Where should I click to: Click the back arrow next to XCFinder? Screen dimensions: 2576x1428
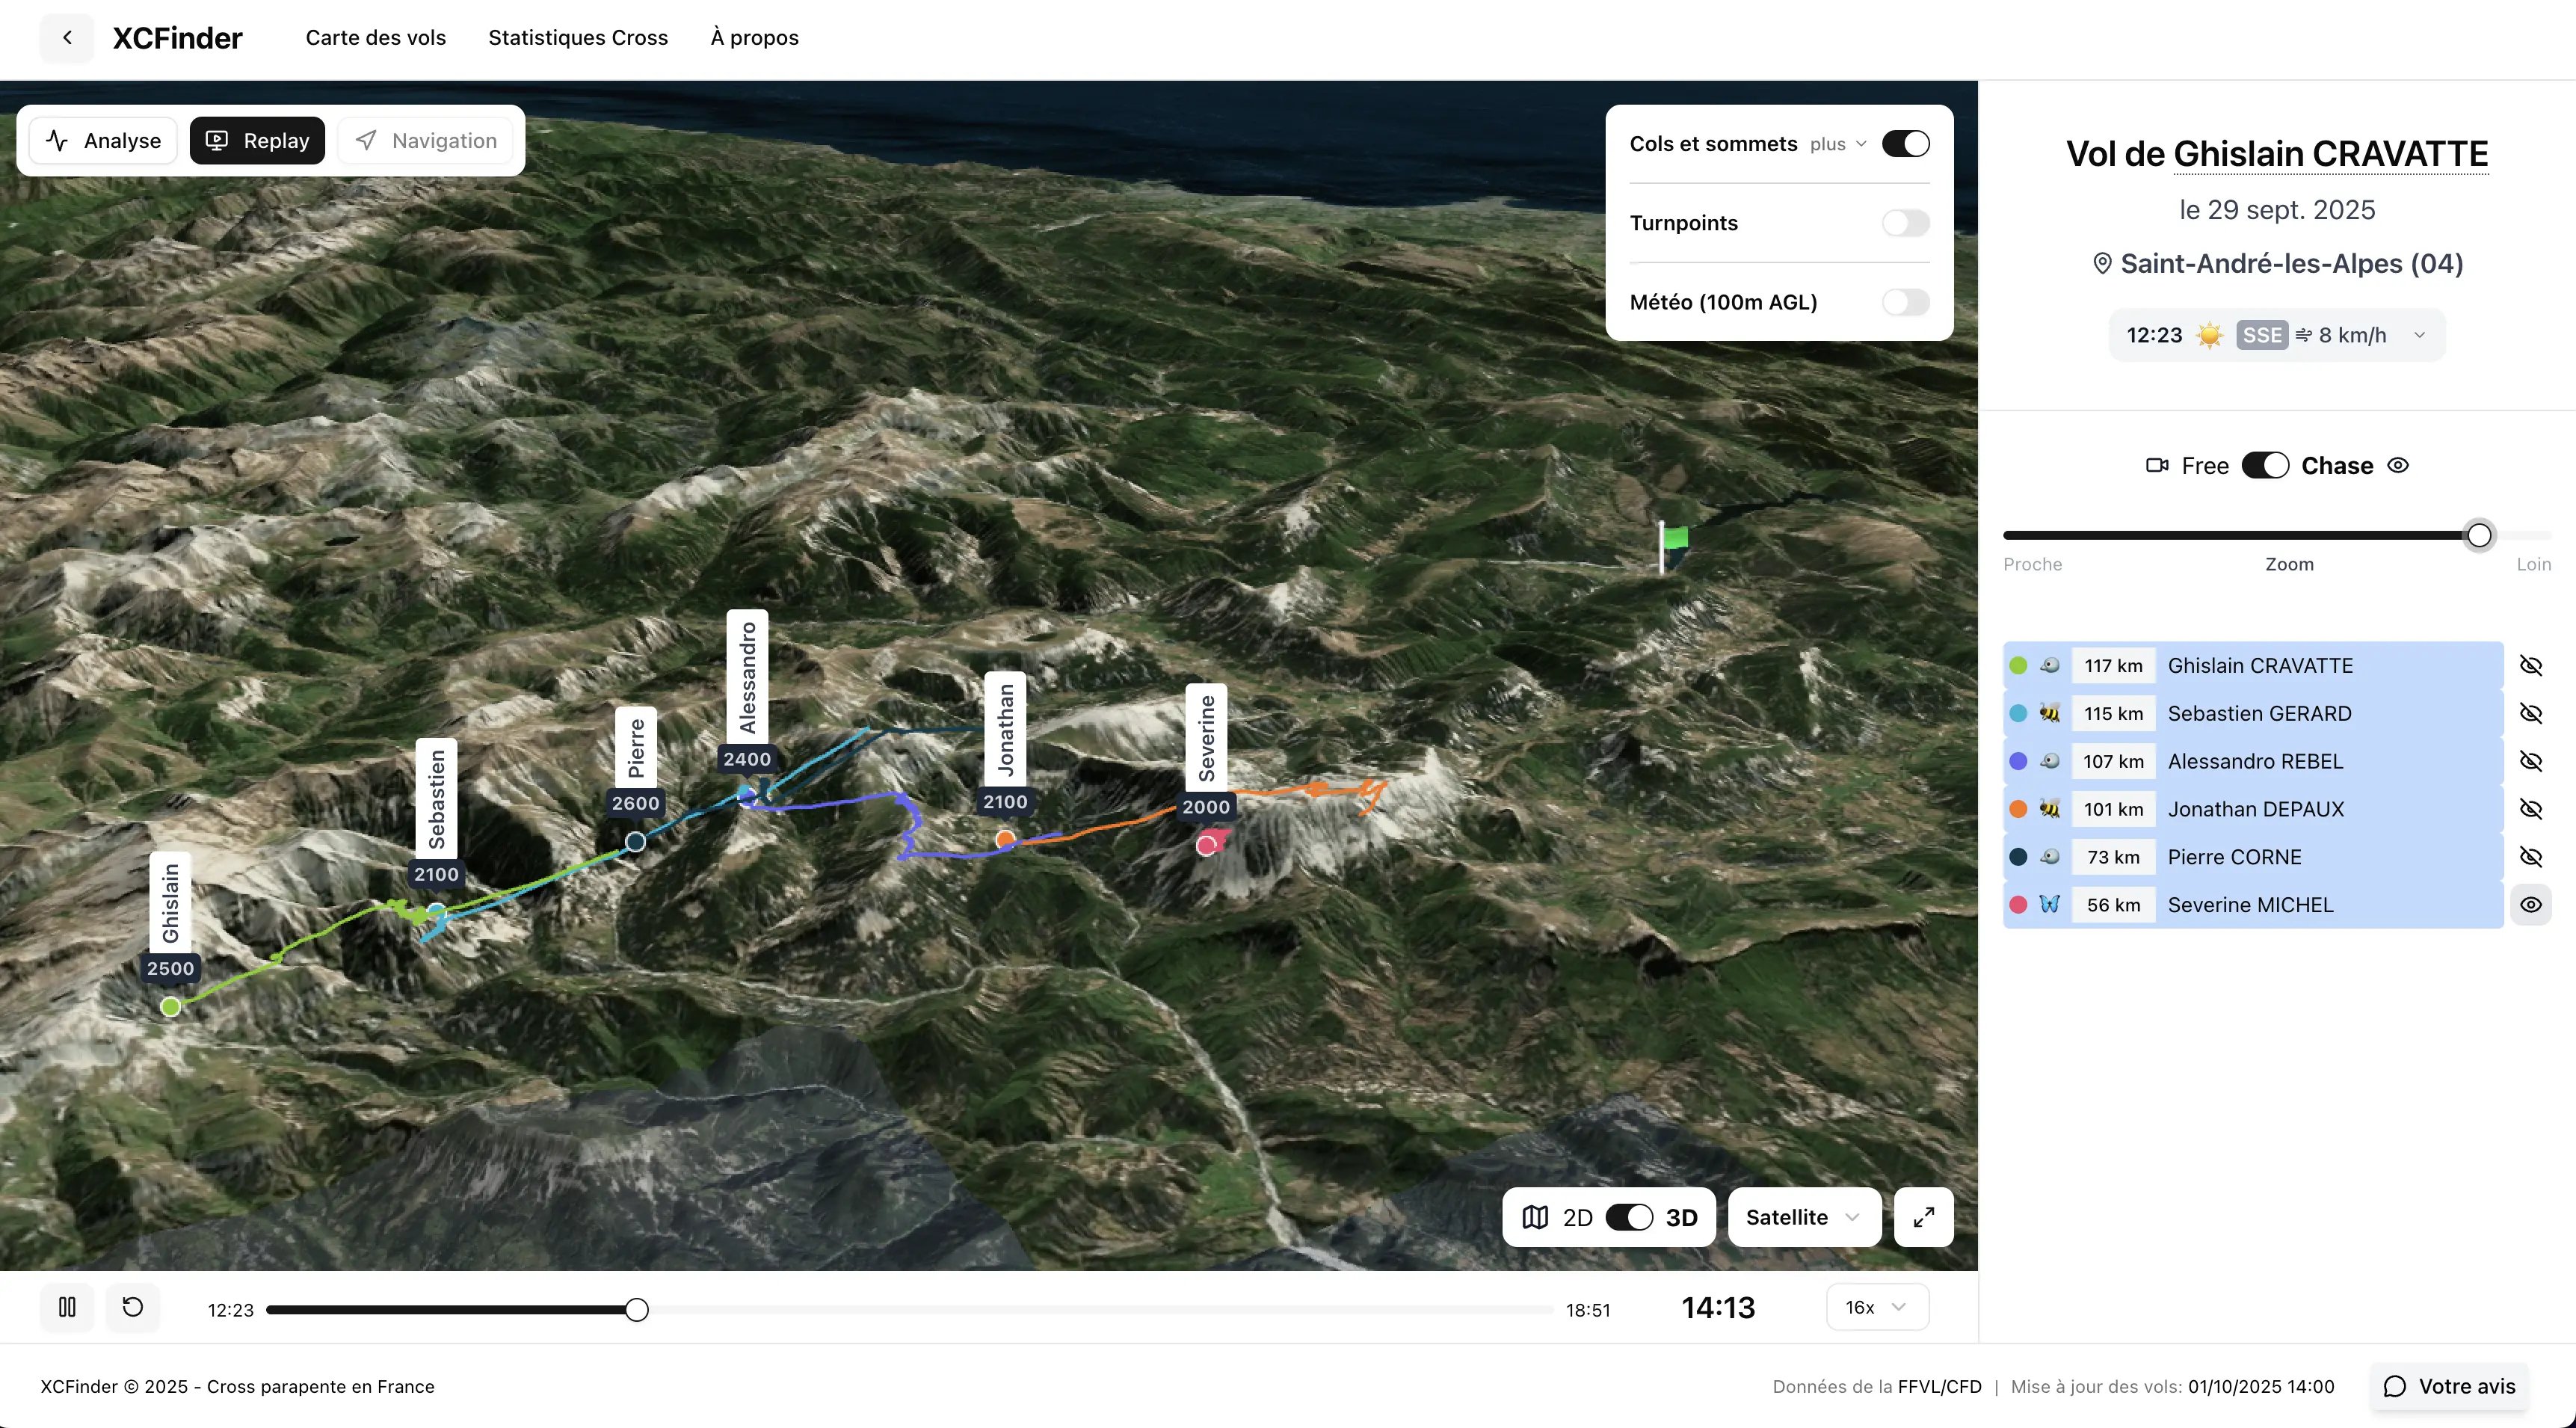click(67, 38)
